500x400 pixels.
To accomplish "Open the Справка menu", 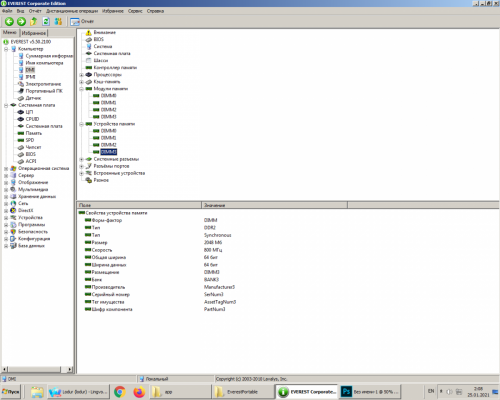I will click(155, 11).
